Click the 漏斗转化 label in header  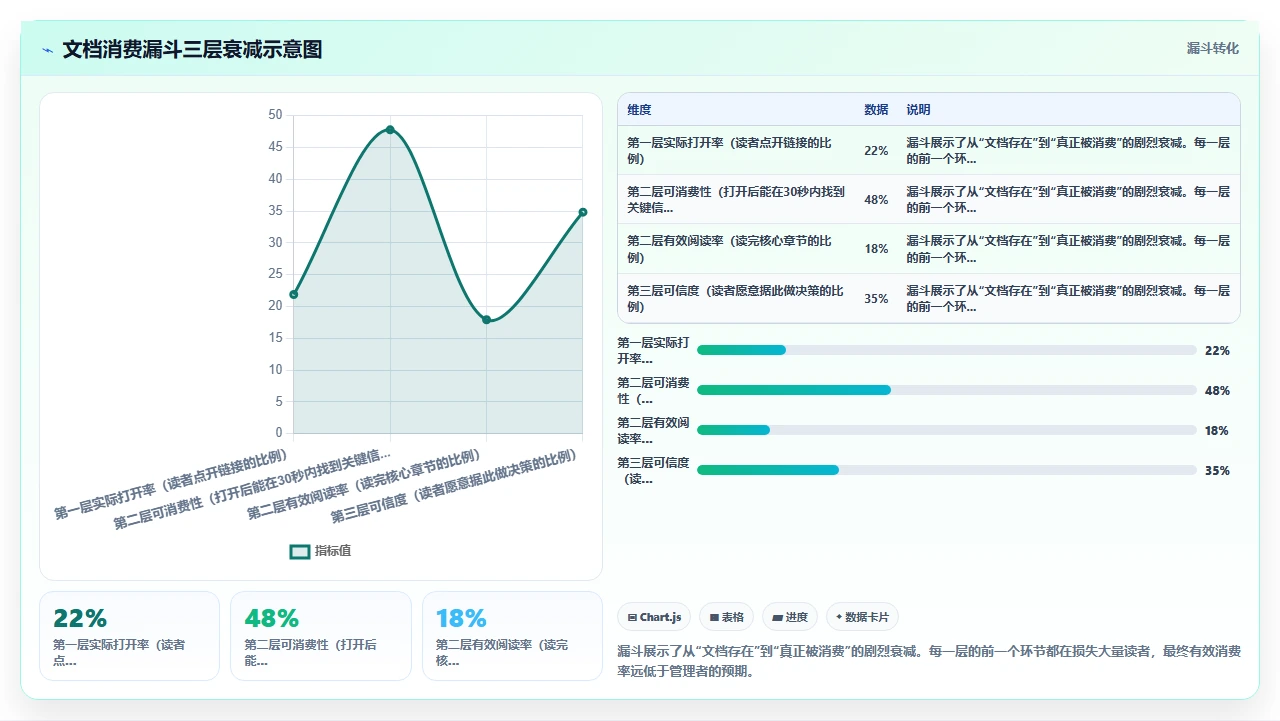pos(1212,48)
